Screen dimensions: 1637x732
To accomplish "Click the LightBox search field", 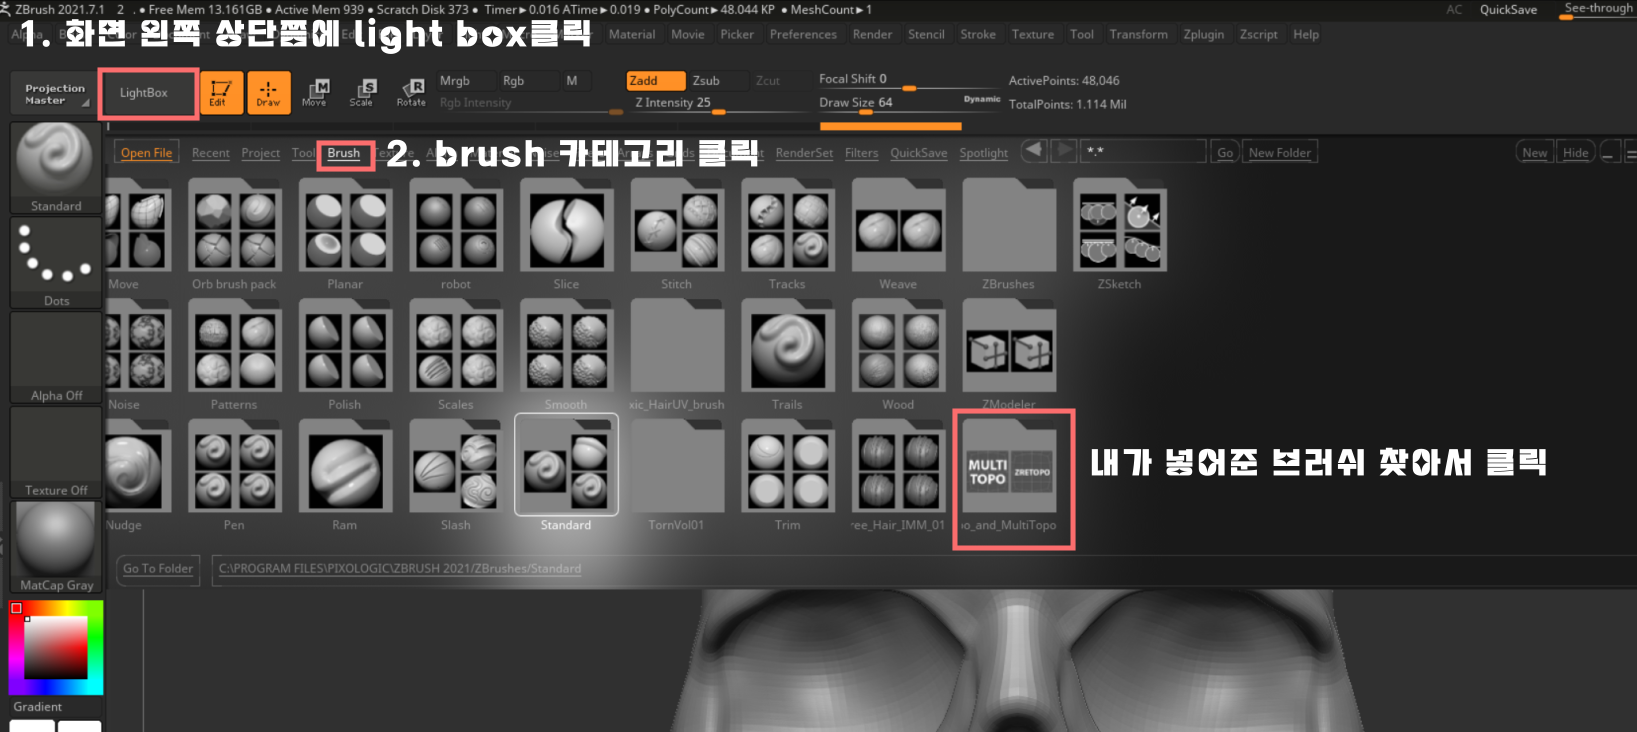I will tap(1144, 152).
